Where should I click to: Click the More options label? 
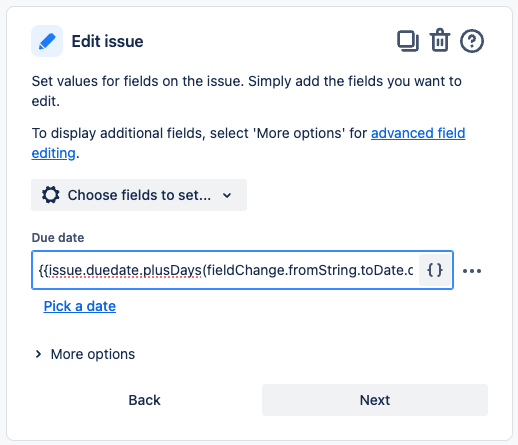coord(93,354)
